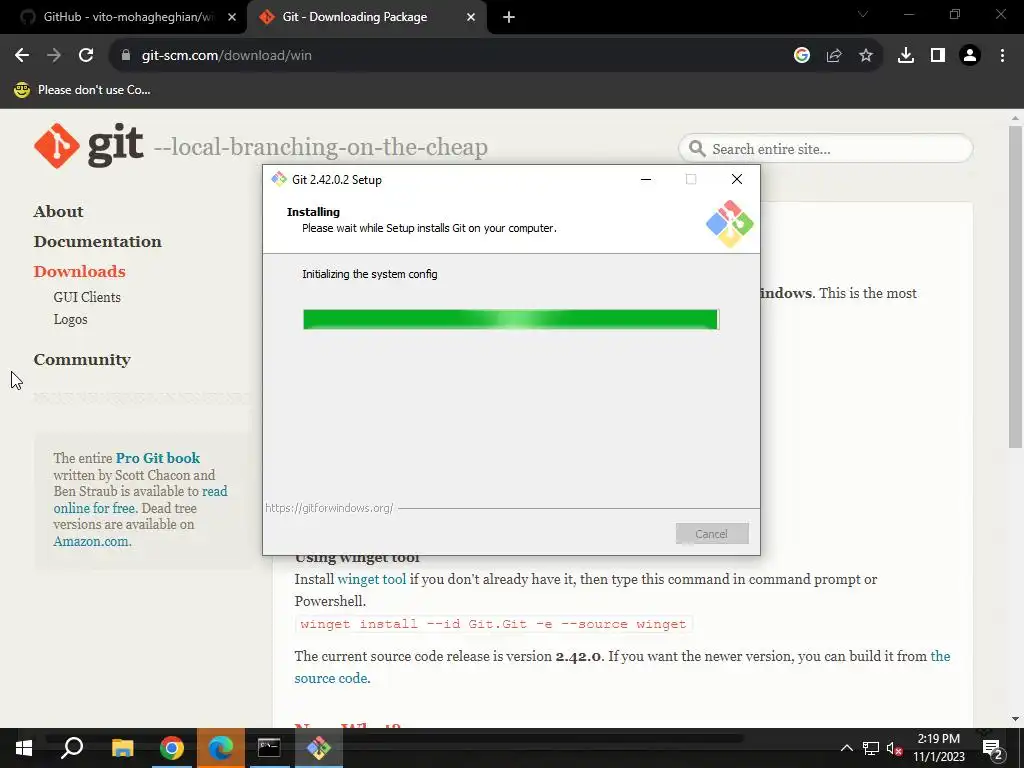Open the Chrome downloads icon
This screenshot has width=1024, height=768.
pos(906,56)
